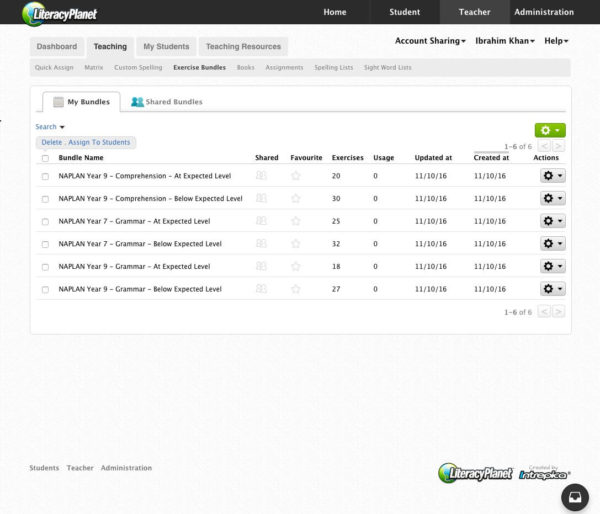Expand the Search dropdown
The image size is (600, 514).
tap(50, 127)
